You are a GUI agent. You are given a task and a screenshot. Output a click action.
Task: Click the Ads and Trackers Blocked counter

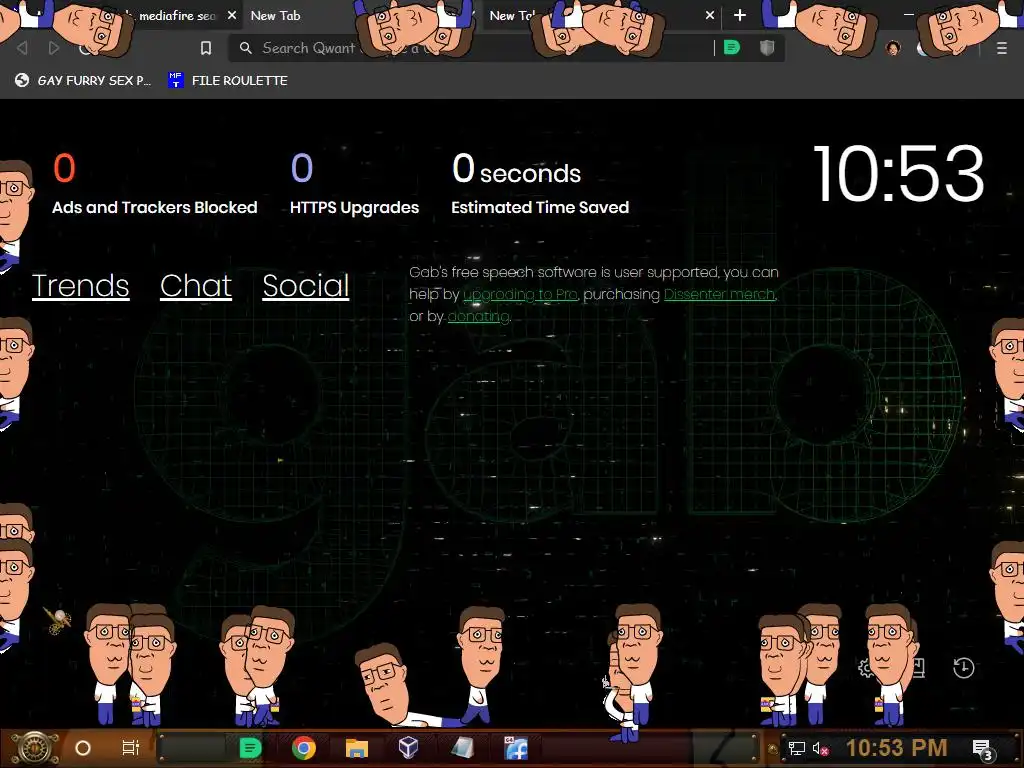tap(154, 184)
